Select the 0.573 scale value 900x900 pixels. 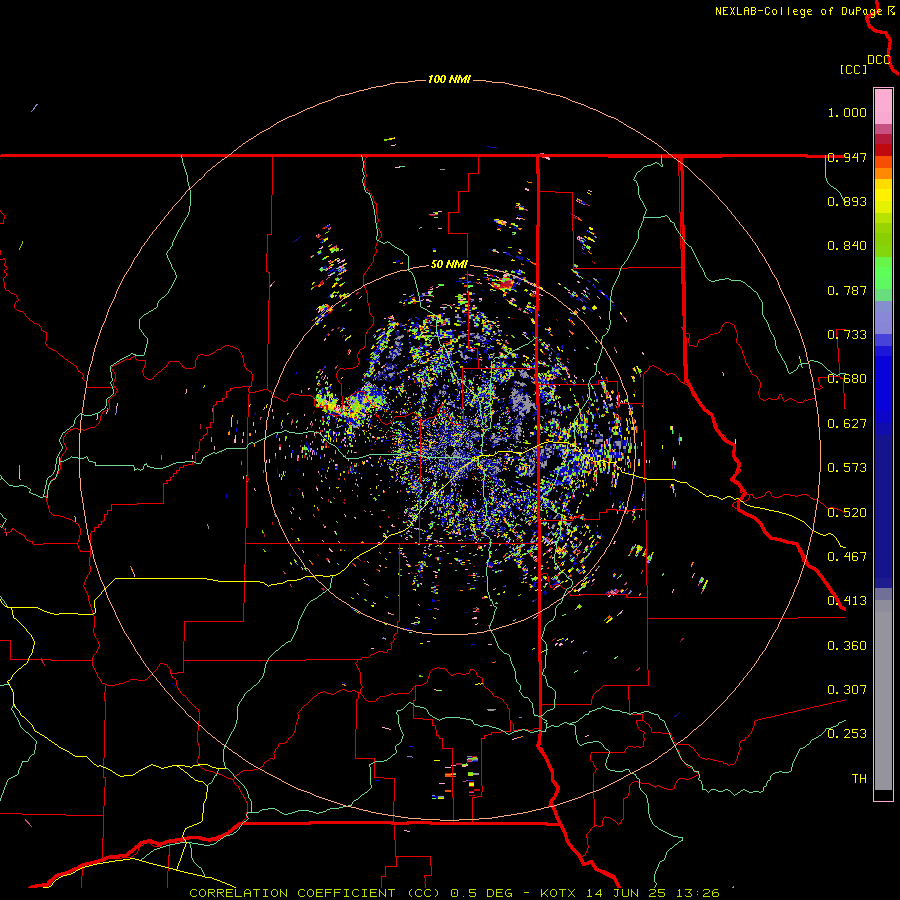[847, 468]
